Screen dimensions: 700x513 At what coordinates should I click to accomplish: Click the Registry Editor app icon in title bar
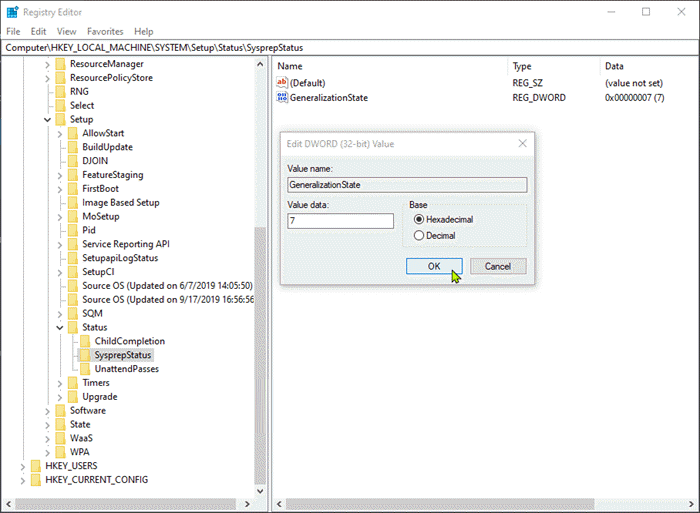[x=12, y=12]
